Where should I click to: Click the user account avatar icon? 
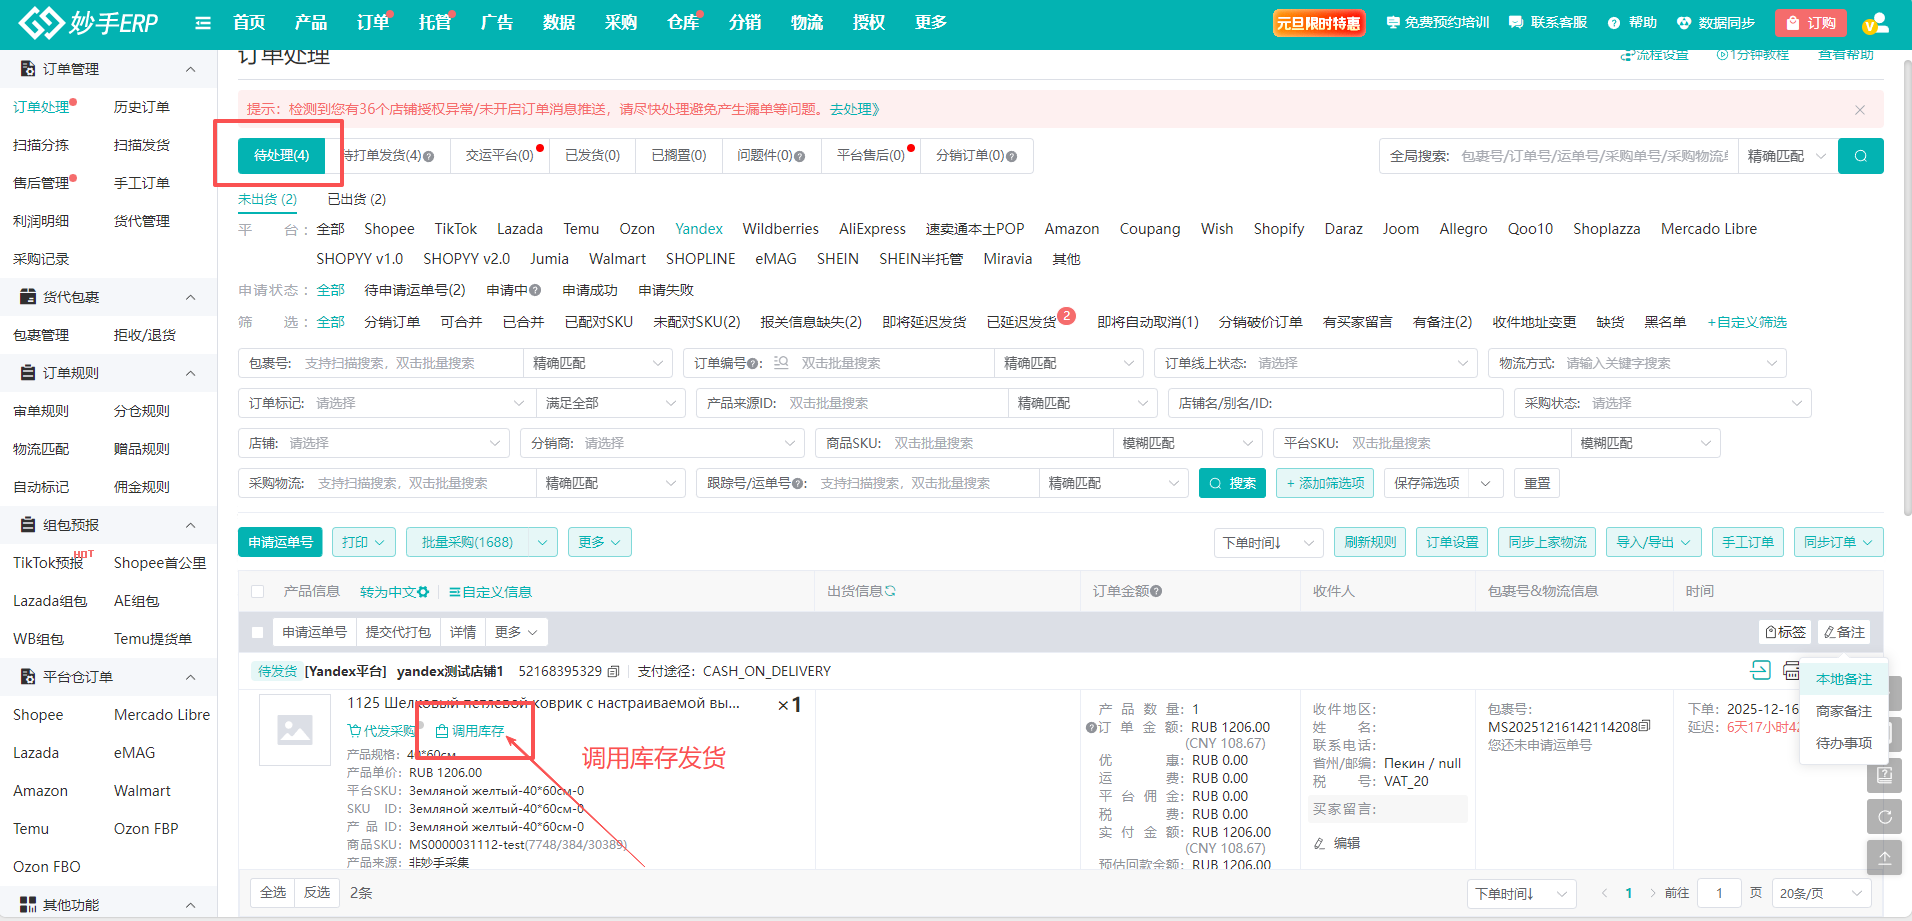pyautogui.click(x=1874, y=23)
